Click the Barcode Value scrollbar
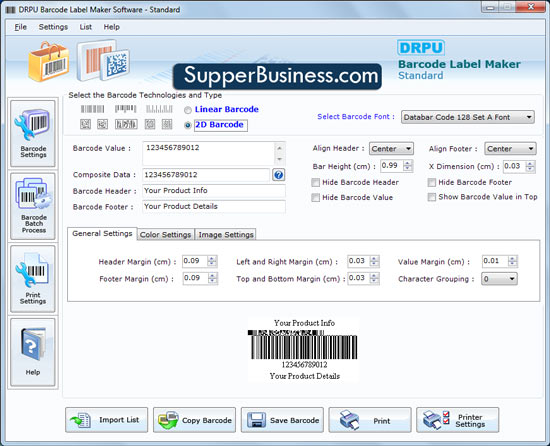Screen dimensions: 550x446 tap(280, 154)
